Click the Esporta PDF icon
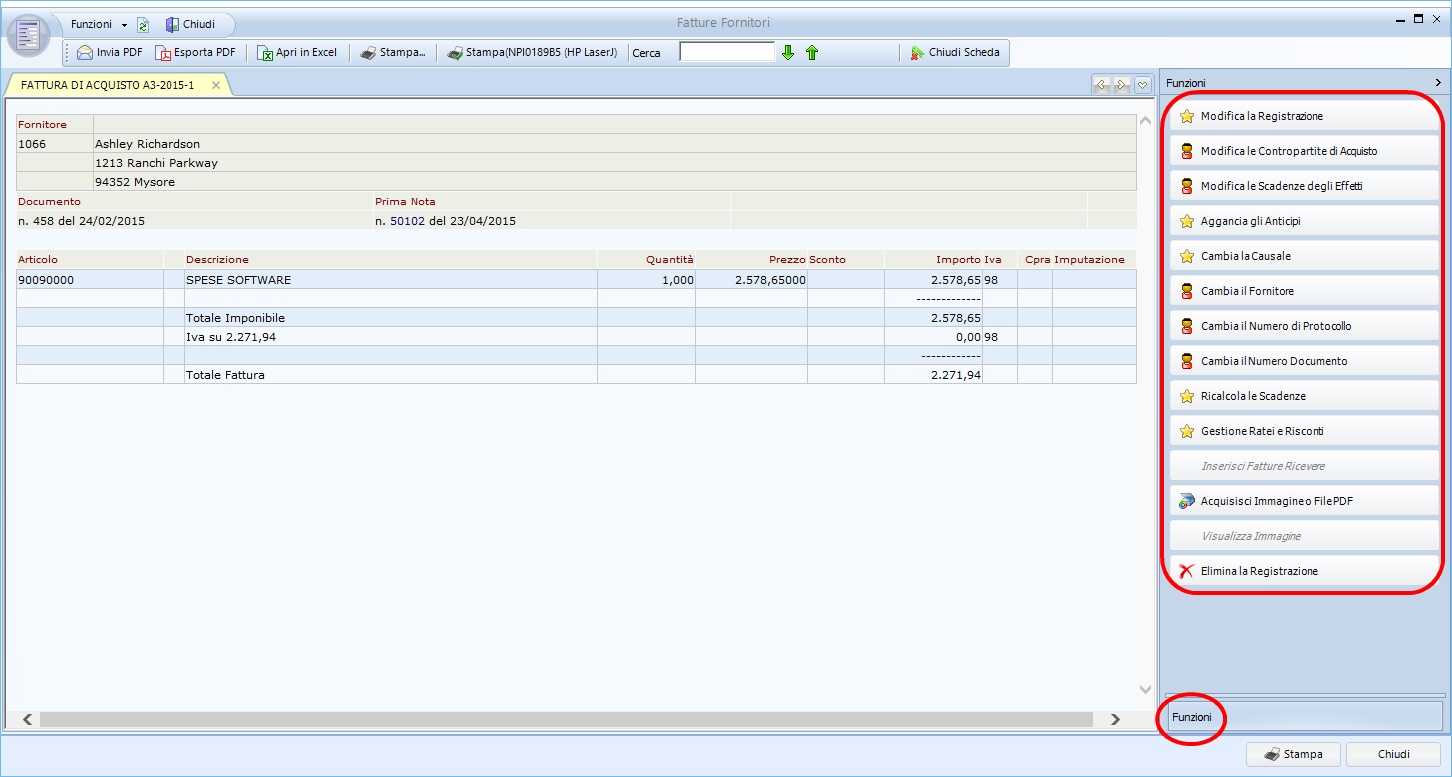1452x777 pixels. click(x=163, y=53)
